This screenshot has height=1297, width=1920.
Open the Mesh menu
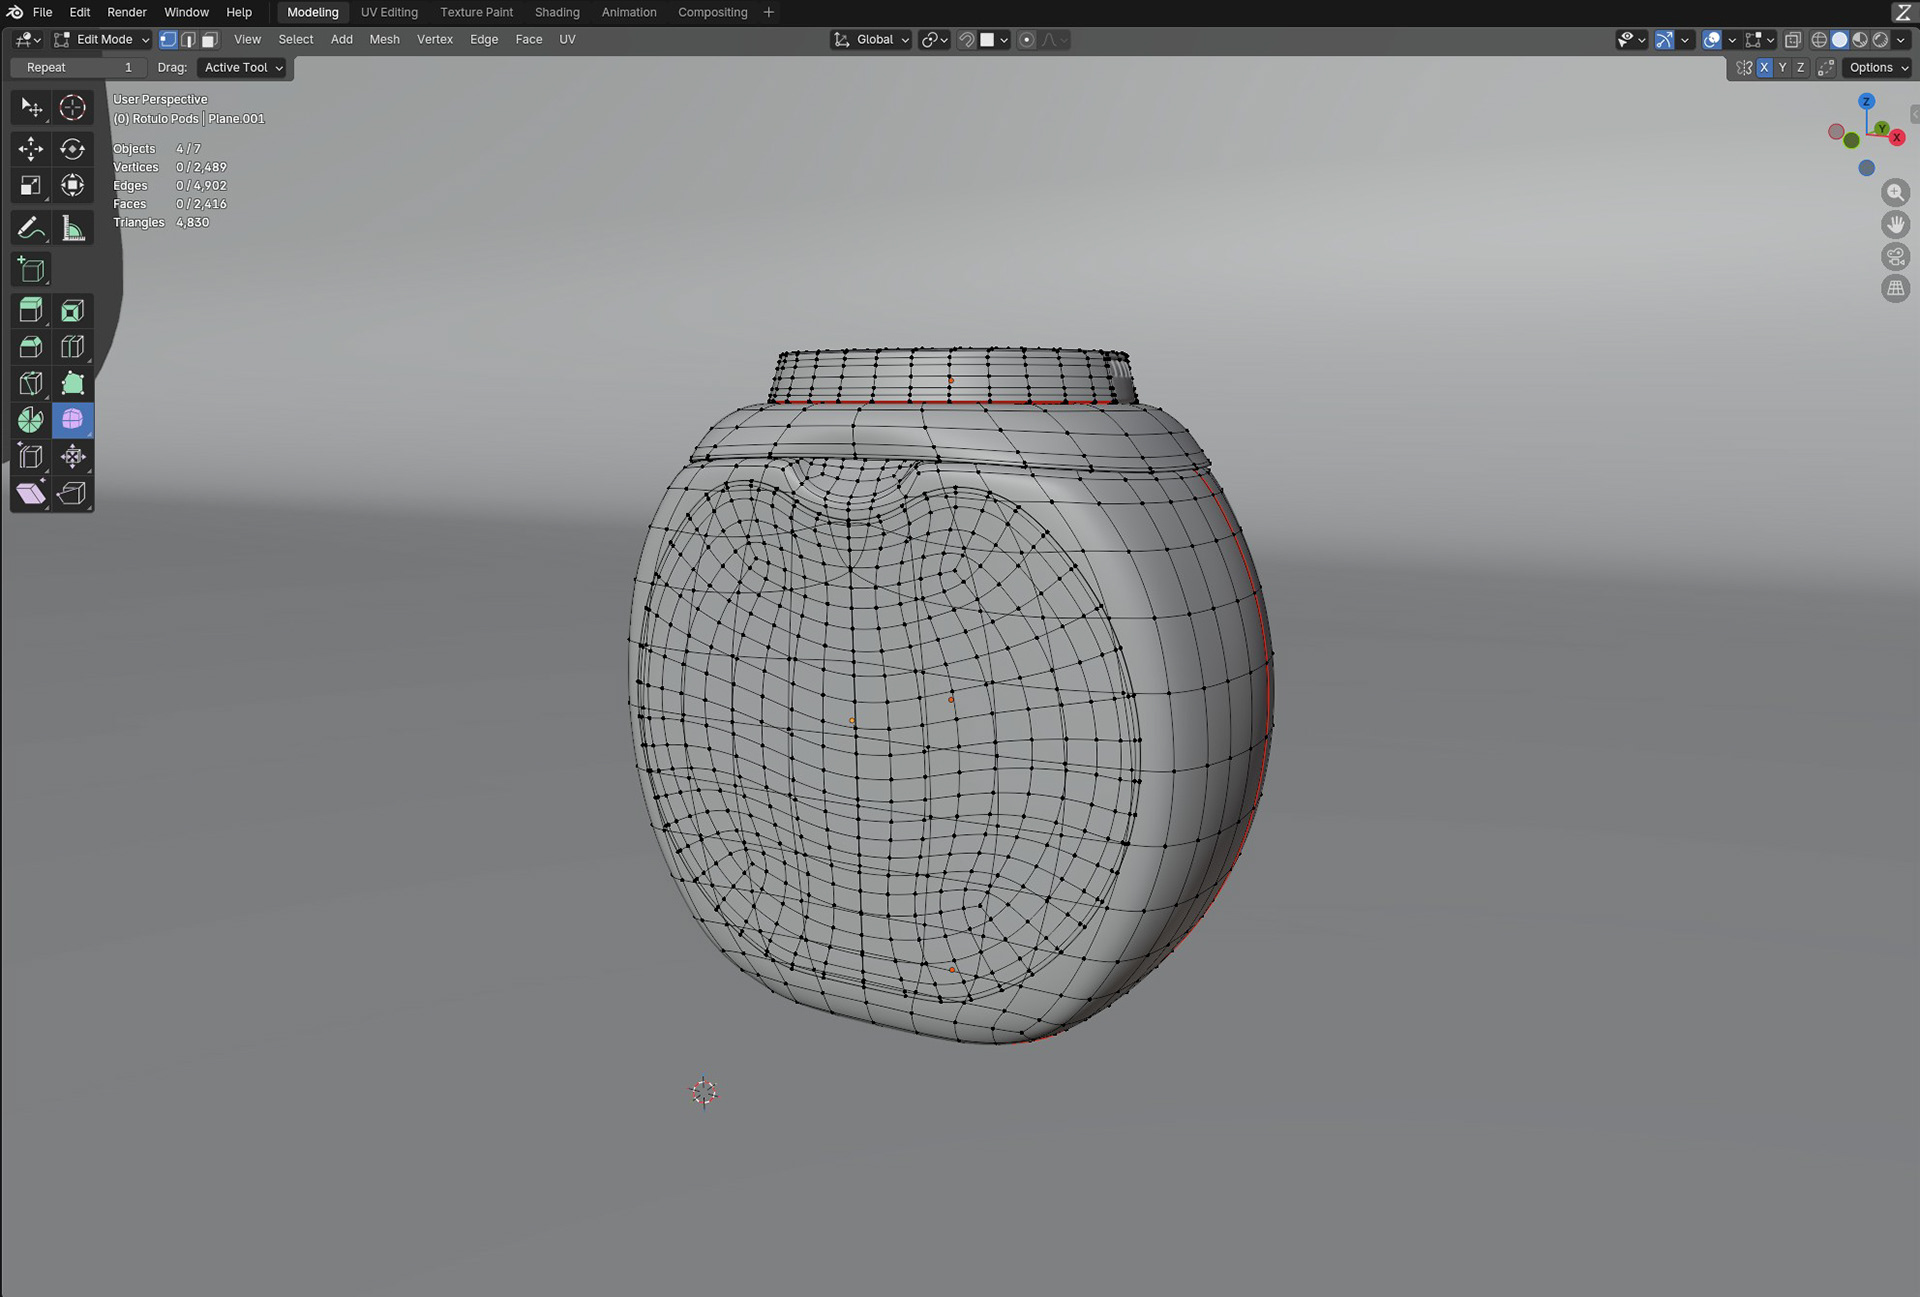click(384, 40)
